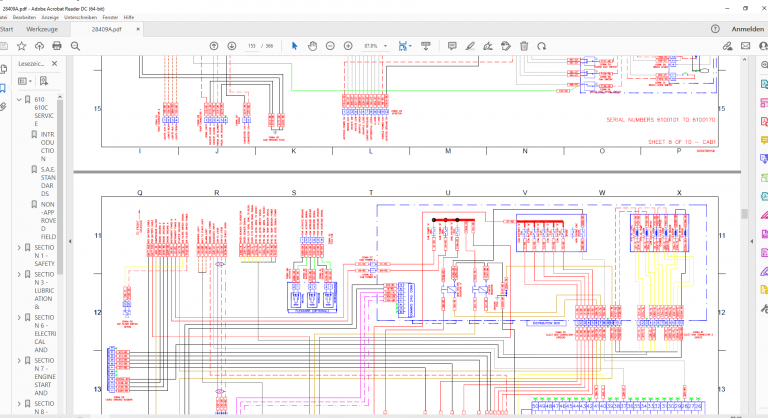The height and width of the screenshot is (418, 768).
Task: Switch to the Werkzeuge tab
Action: [41, 30]
